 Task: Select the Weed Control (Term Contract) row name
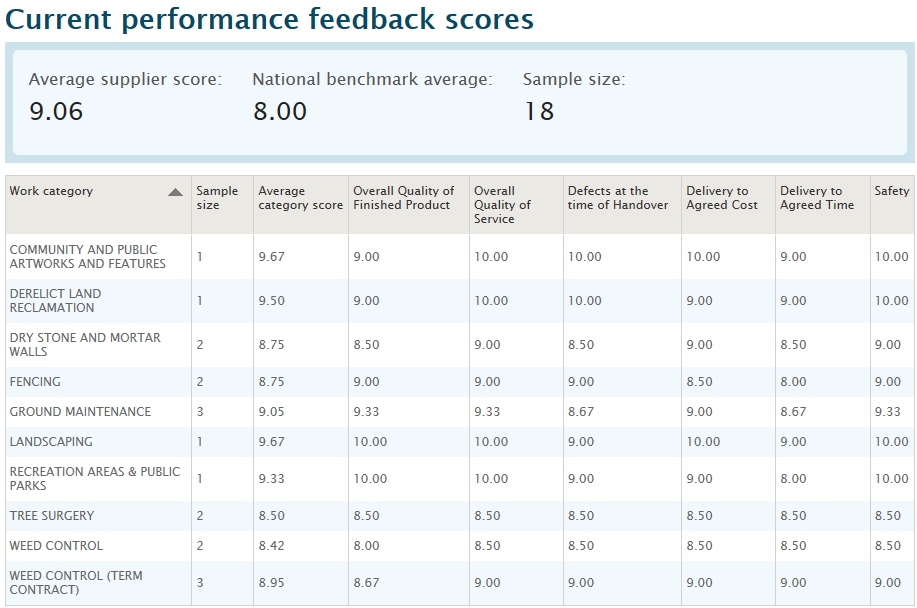[76, 582]
